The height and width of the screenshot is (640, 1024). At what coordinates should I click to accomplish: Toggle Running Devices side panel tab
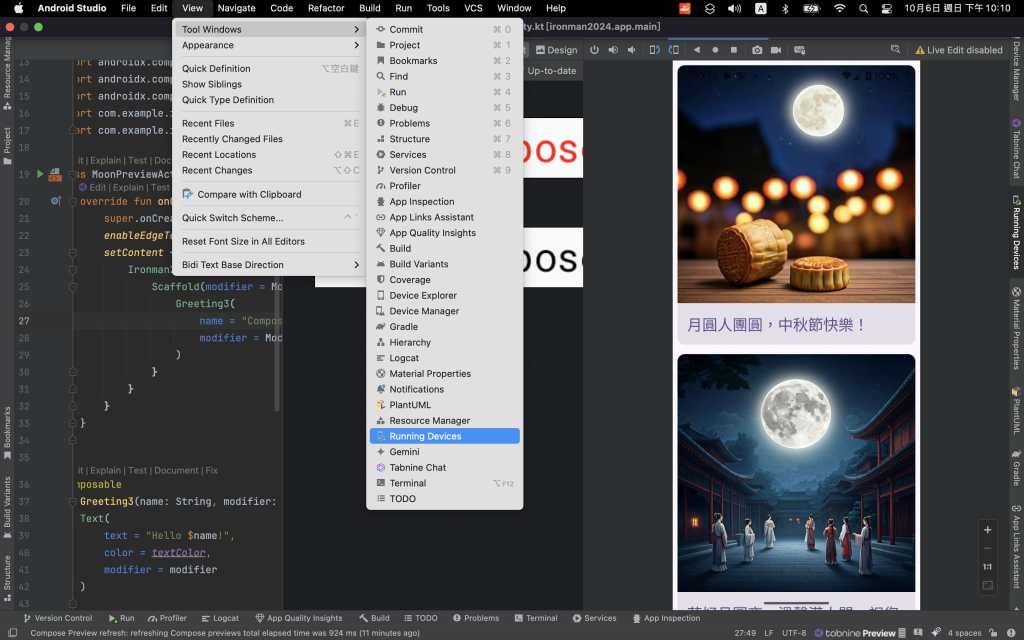pos(1016,231)
